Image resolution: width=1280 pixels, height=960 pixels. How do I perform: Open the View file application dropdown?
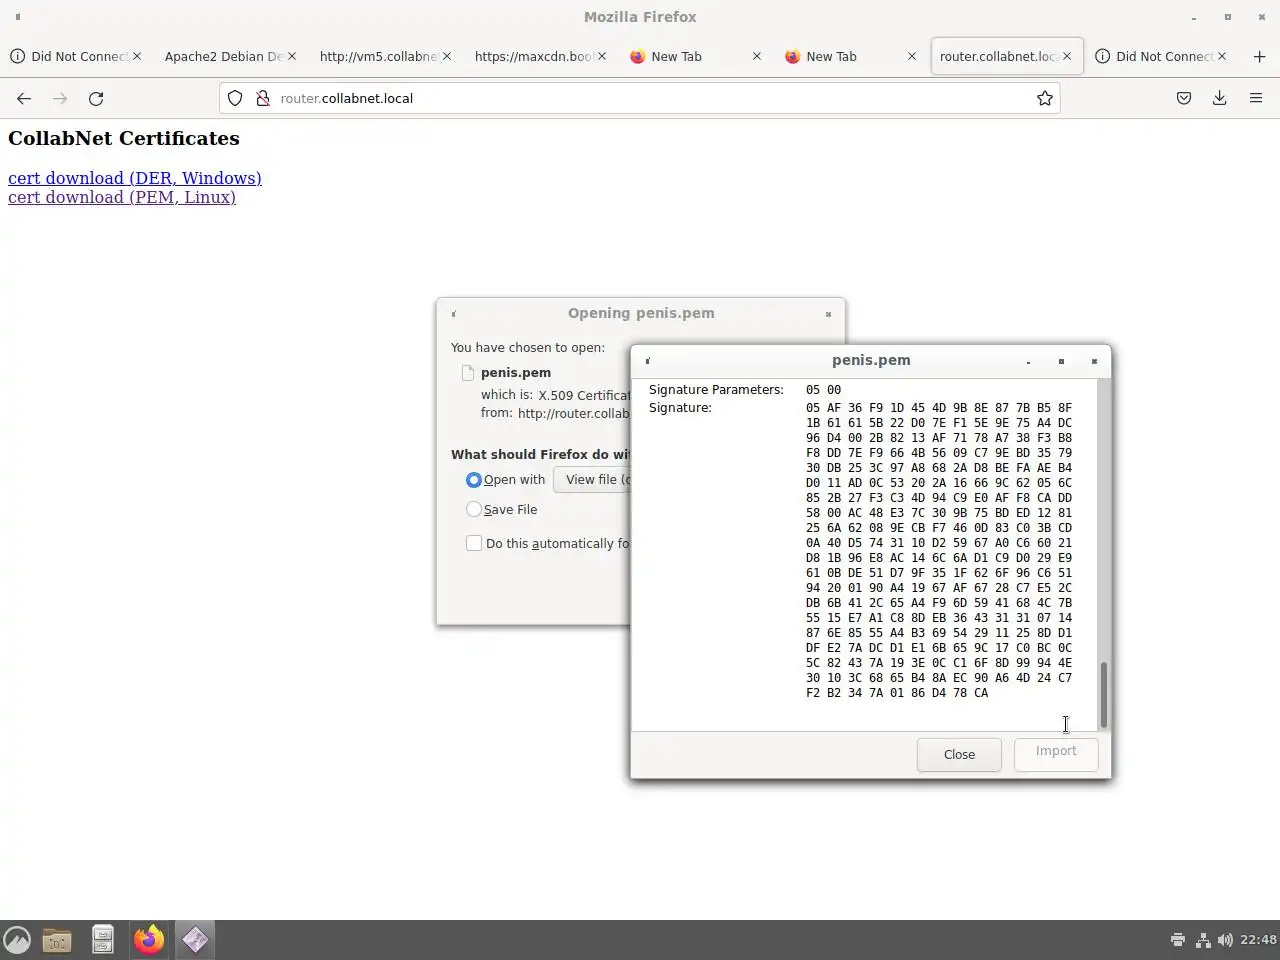click(x=592, y=480)
